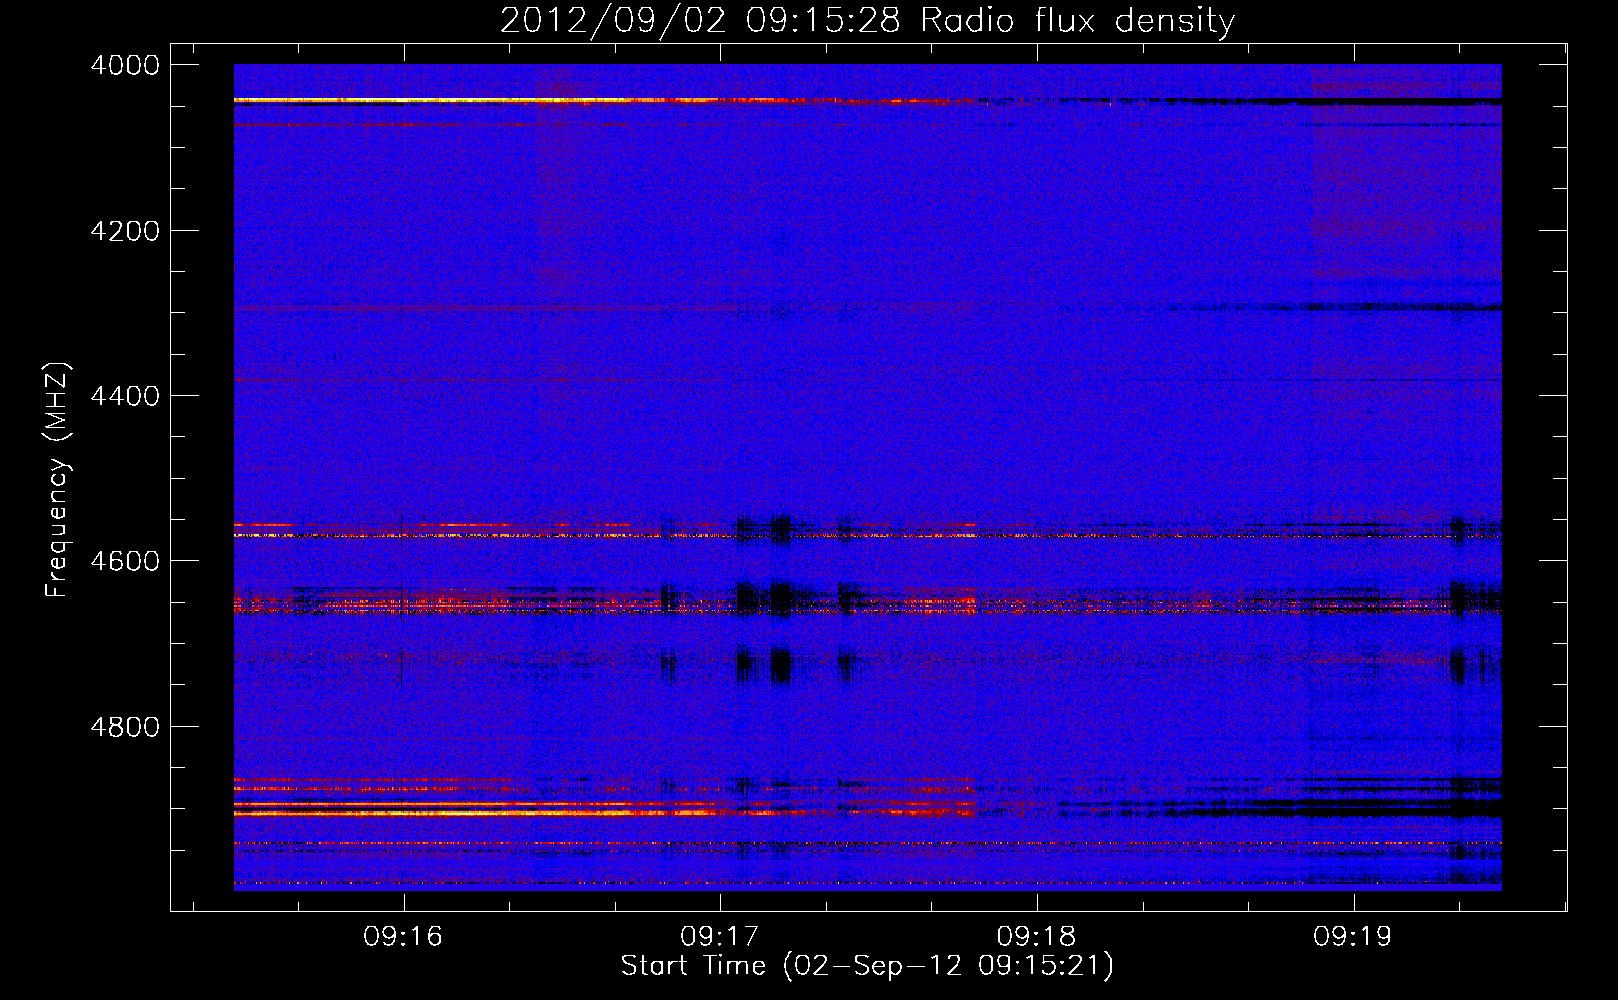Click the 09:17 time tick label
The width and height of the screenshot is (1618, 1000).
click(720, 937)
